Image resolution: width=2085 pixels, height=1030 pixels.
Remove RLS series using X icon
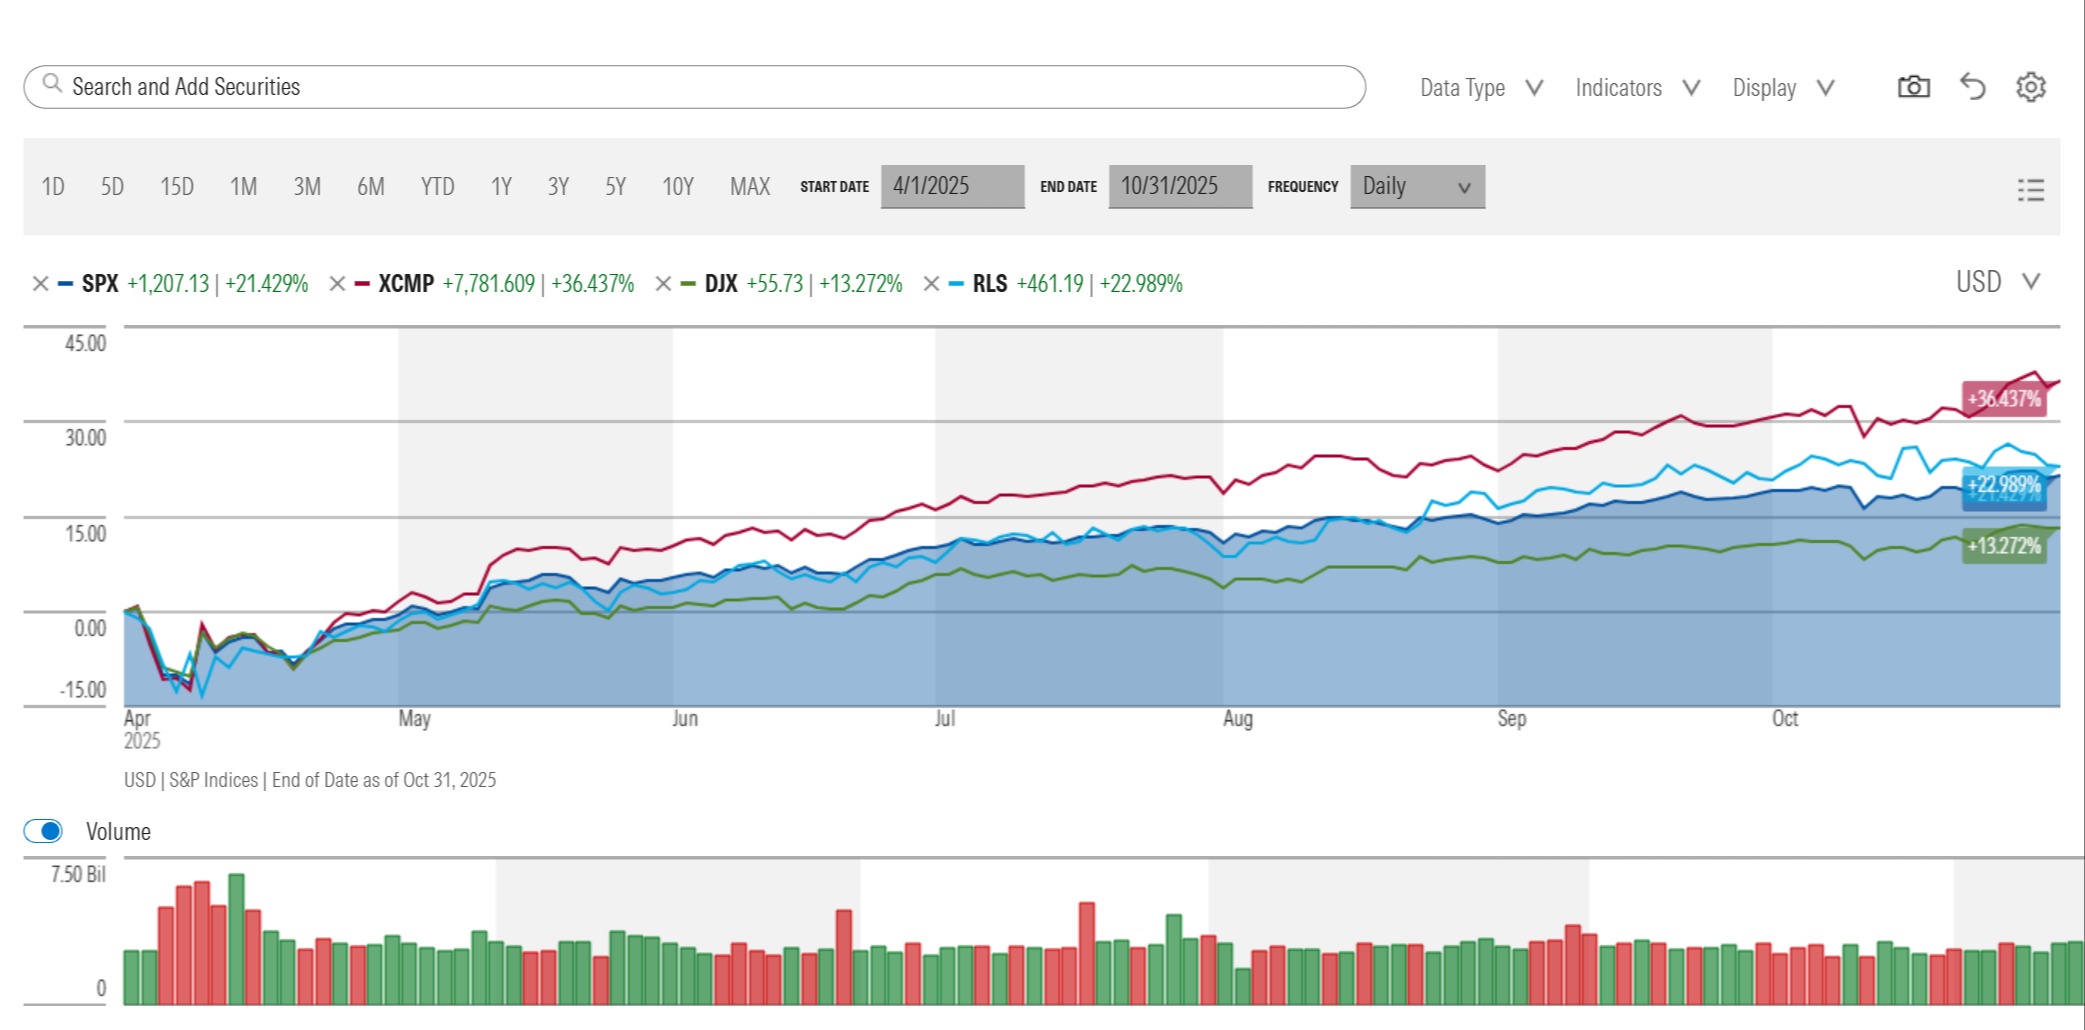pyautogui.click(x=930, y=284)
